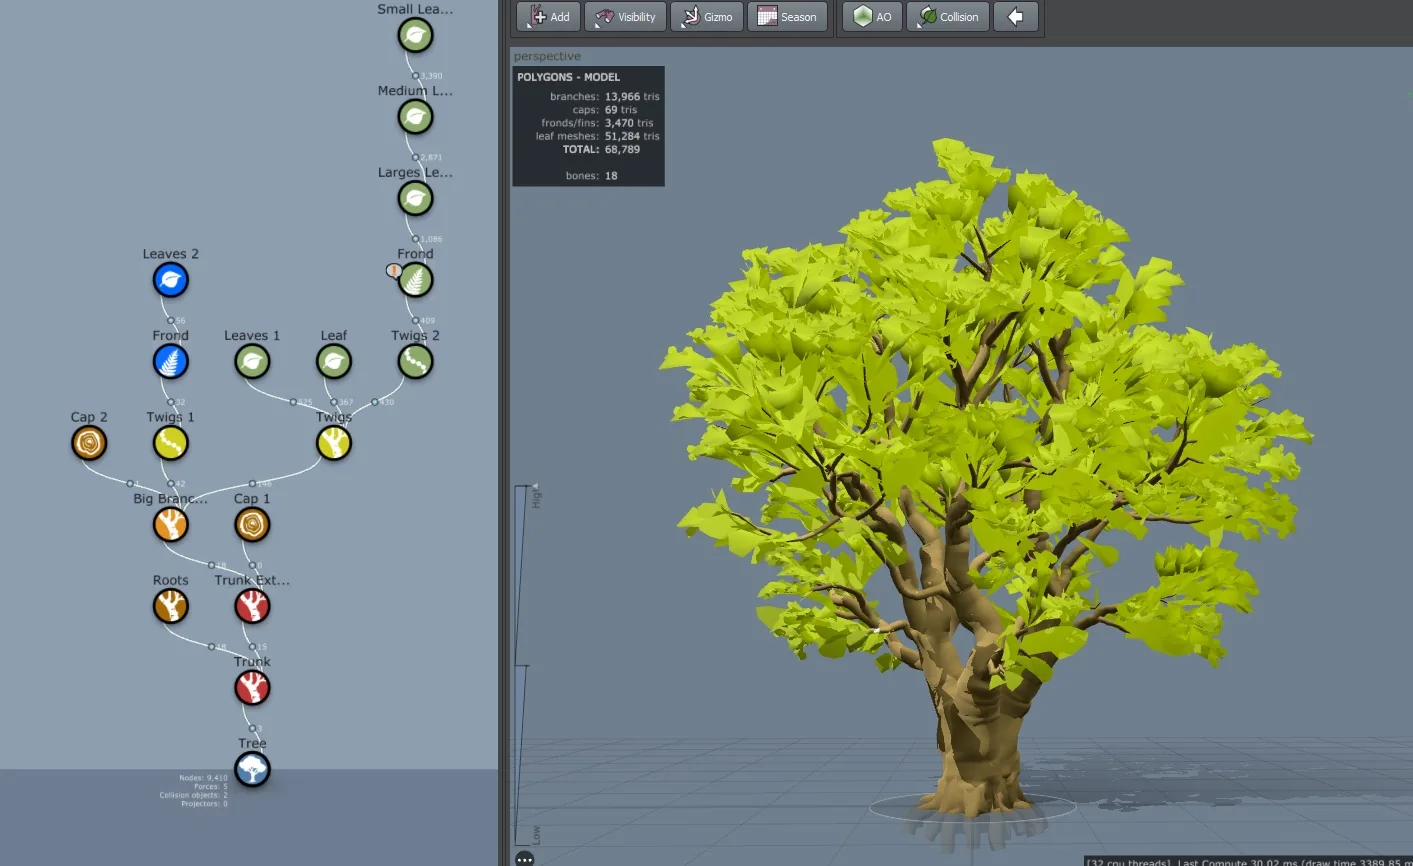
Task: Click the leaf meshes 51,284 tris line
Action: pyautogui.click(x=597, y=136)
